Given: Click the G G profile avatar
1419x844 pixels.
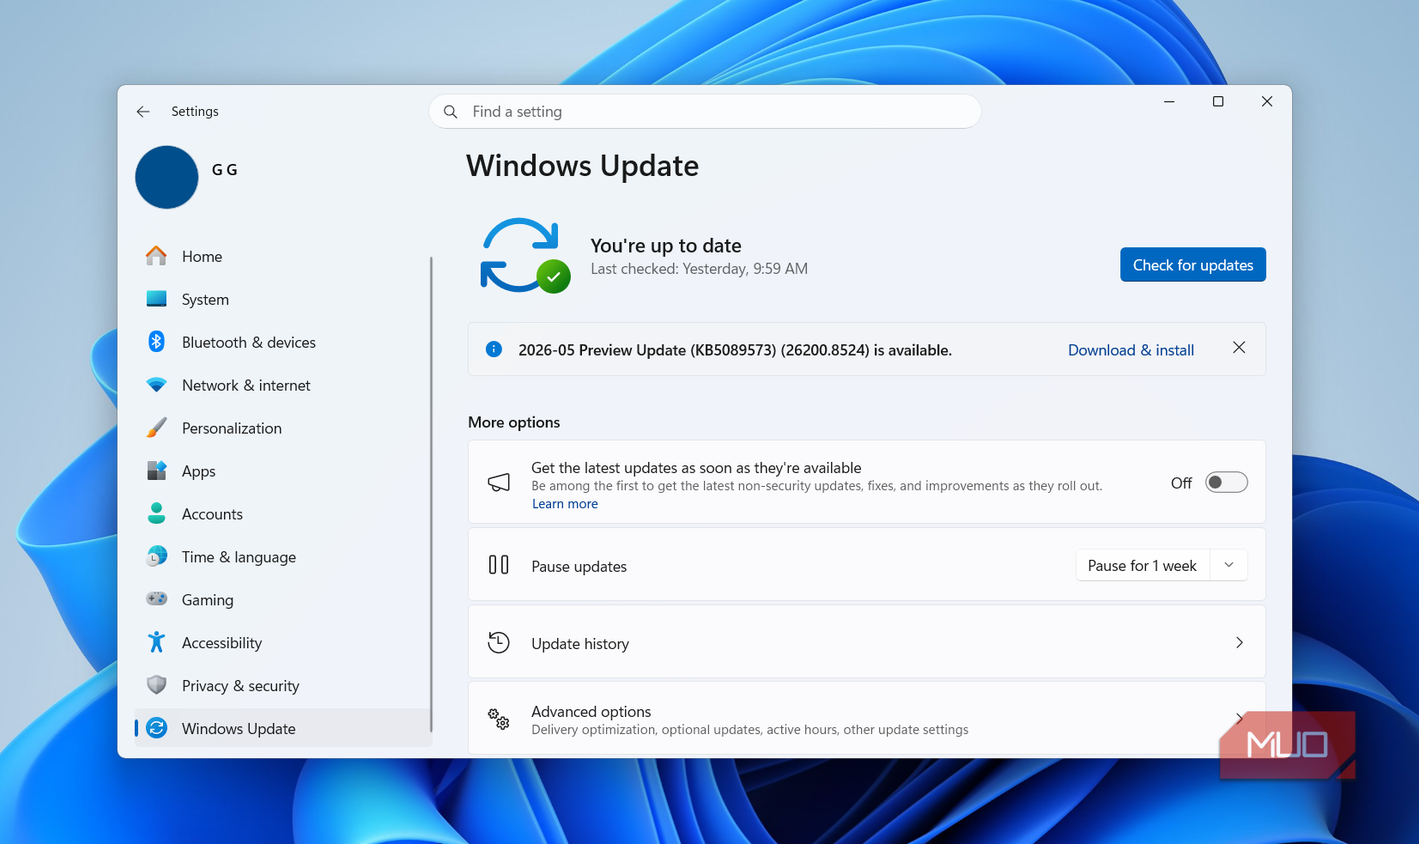Looking at the screenshot, I should coord(167,177).
